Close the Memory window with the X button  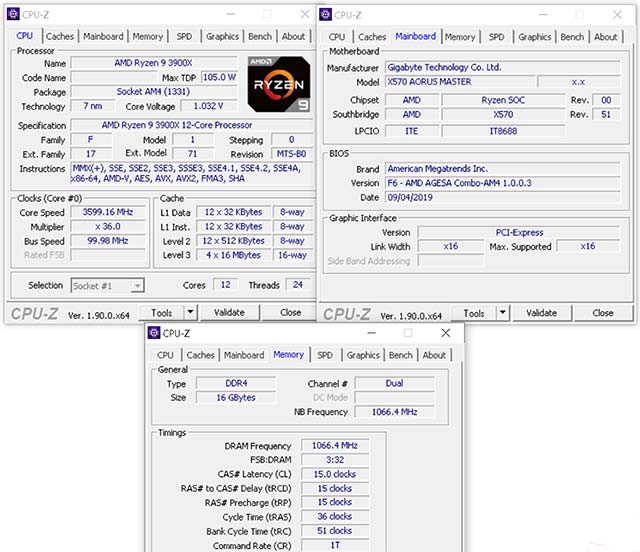446,333
